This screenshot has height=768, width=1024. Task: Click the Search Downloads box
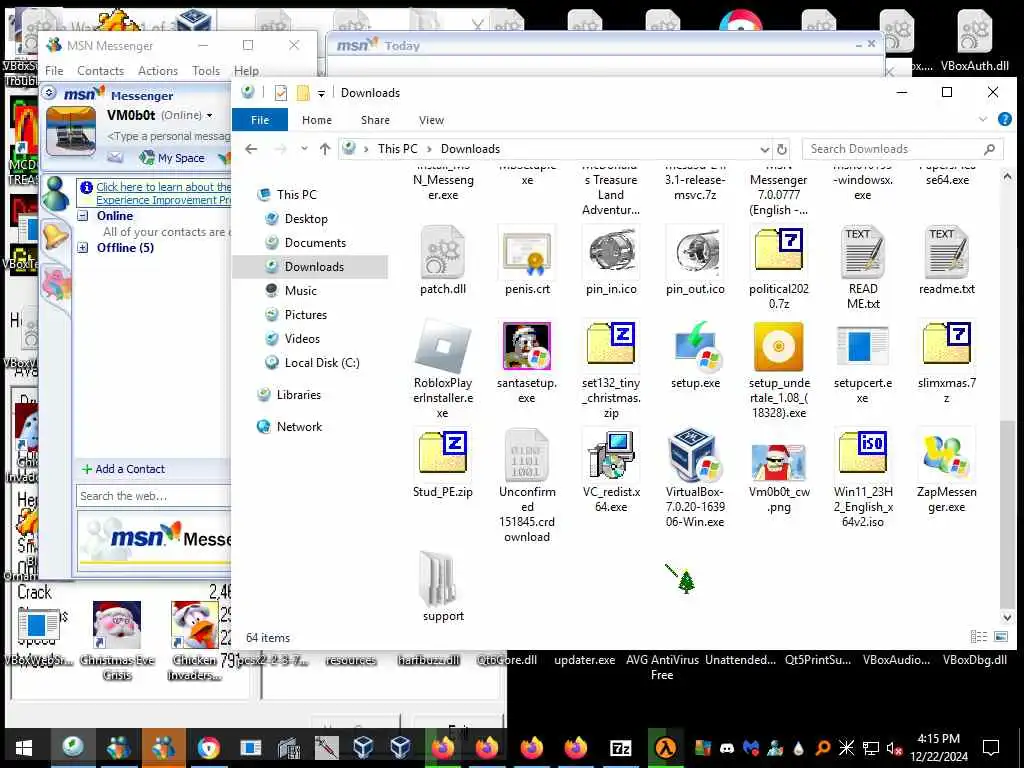coord(902,149)
